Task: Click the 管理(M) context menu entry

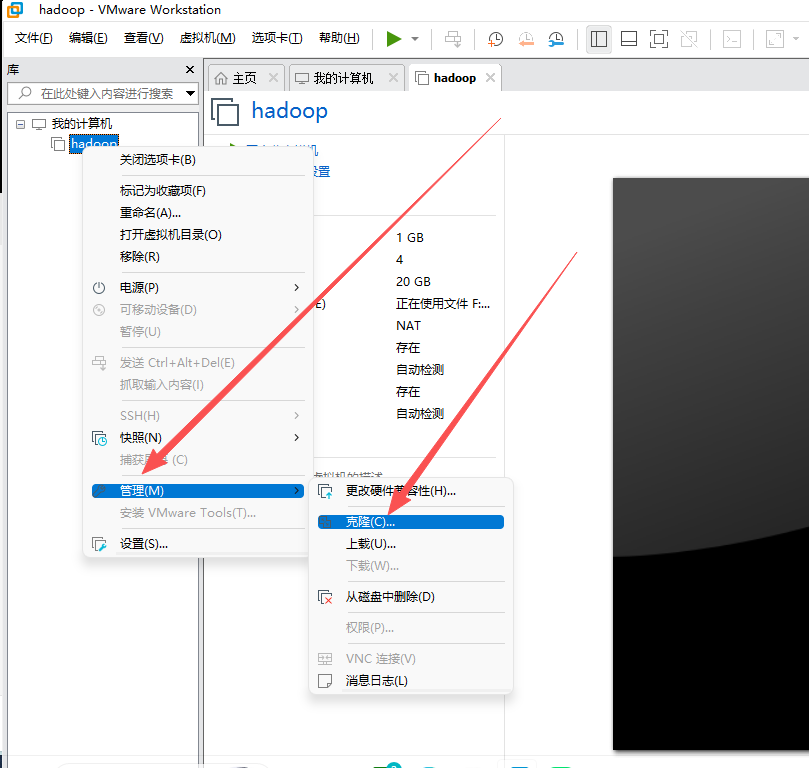Action: 198,491
